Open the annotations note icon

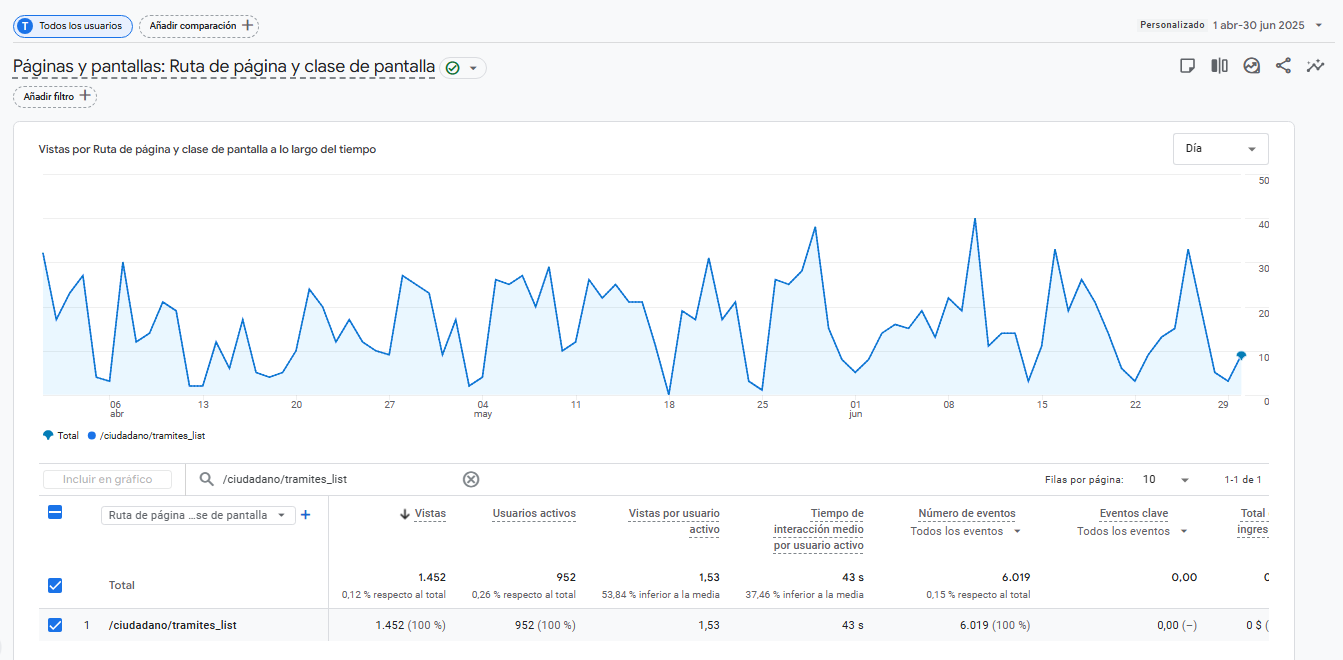click(x=1187, y=66)
